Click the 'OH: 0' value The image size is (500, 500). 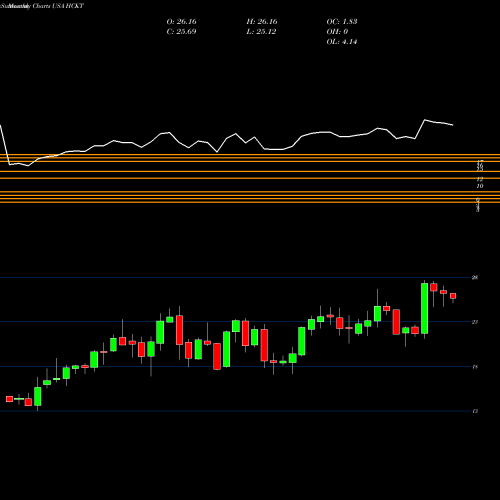click(337, 32)
